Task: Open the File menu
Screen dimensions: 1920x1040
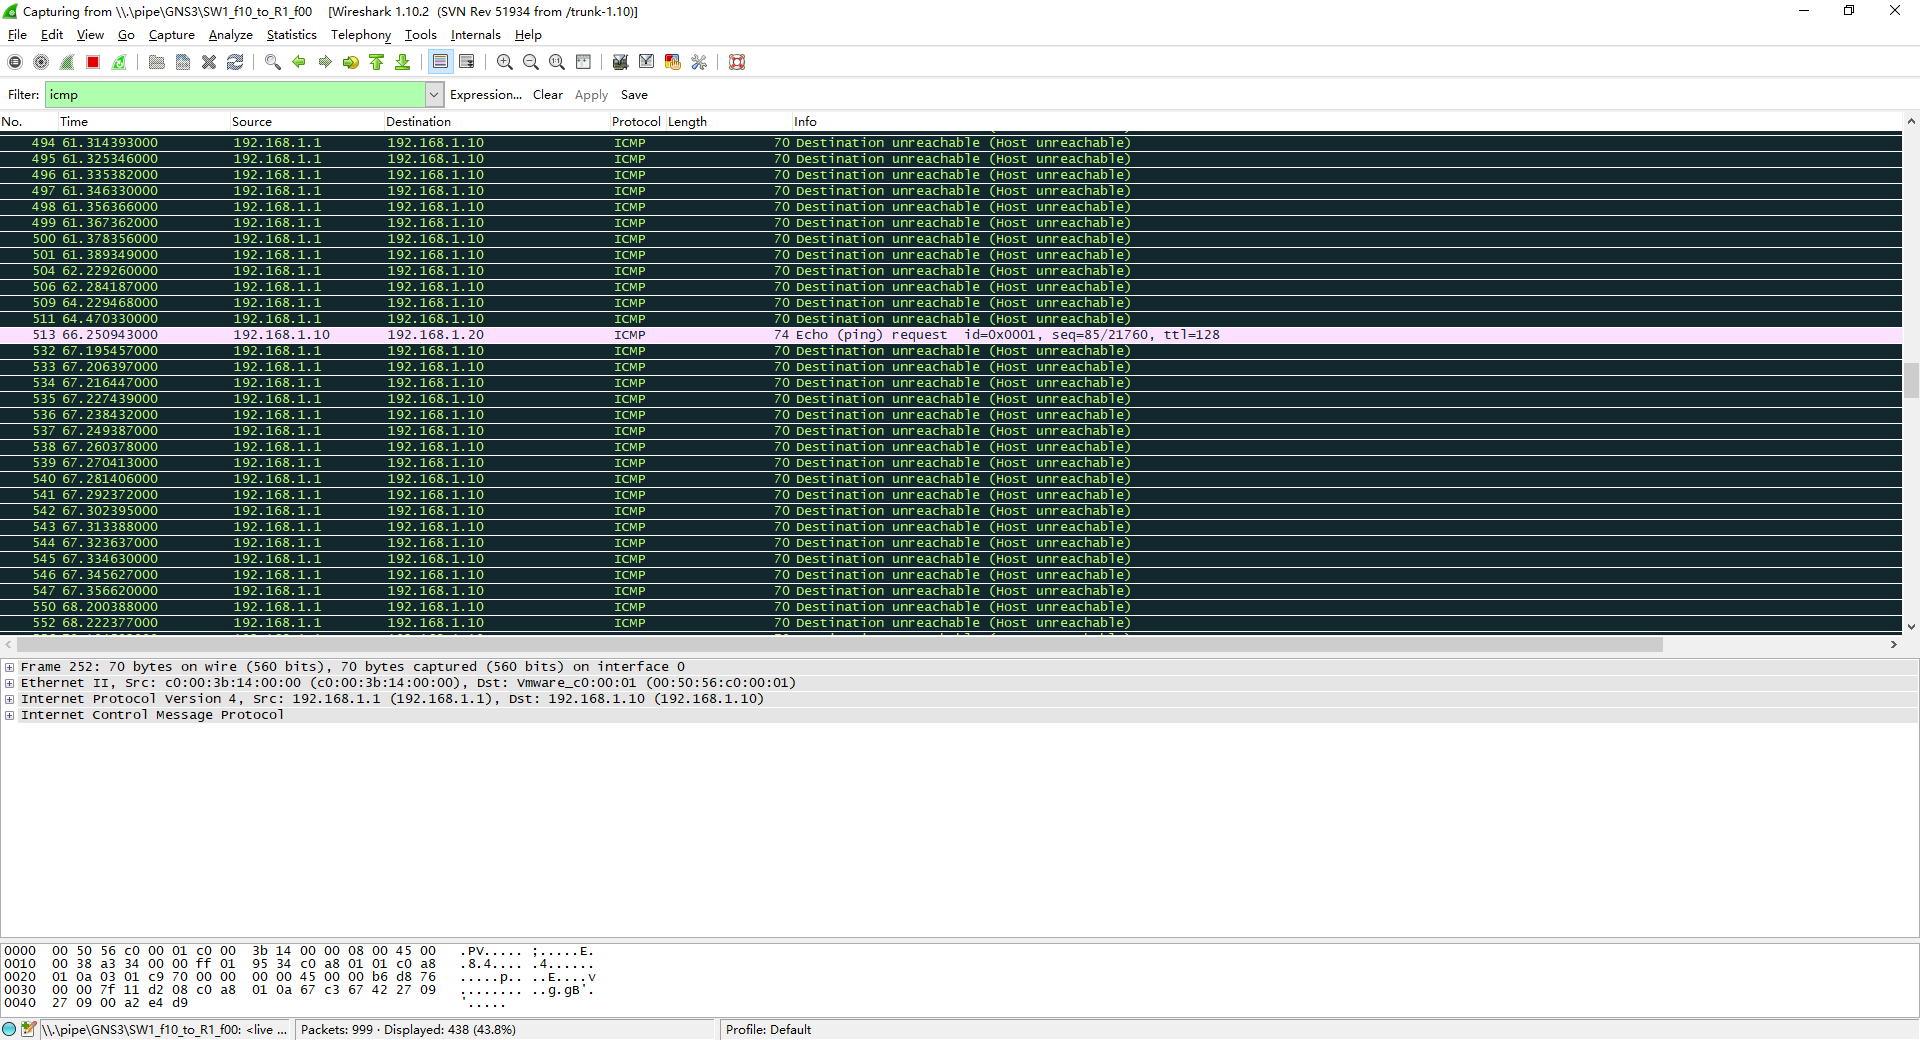Action: pyautogui.click(x=17, y=35)
